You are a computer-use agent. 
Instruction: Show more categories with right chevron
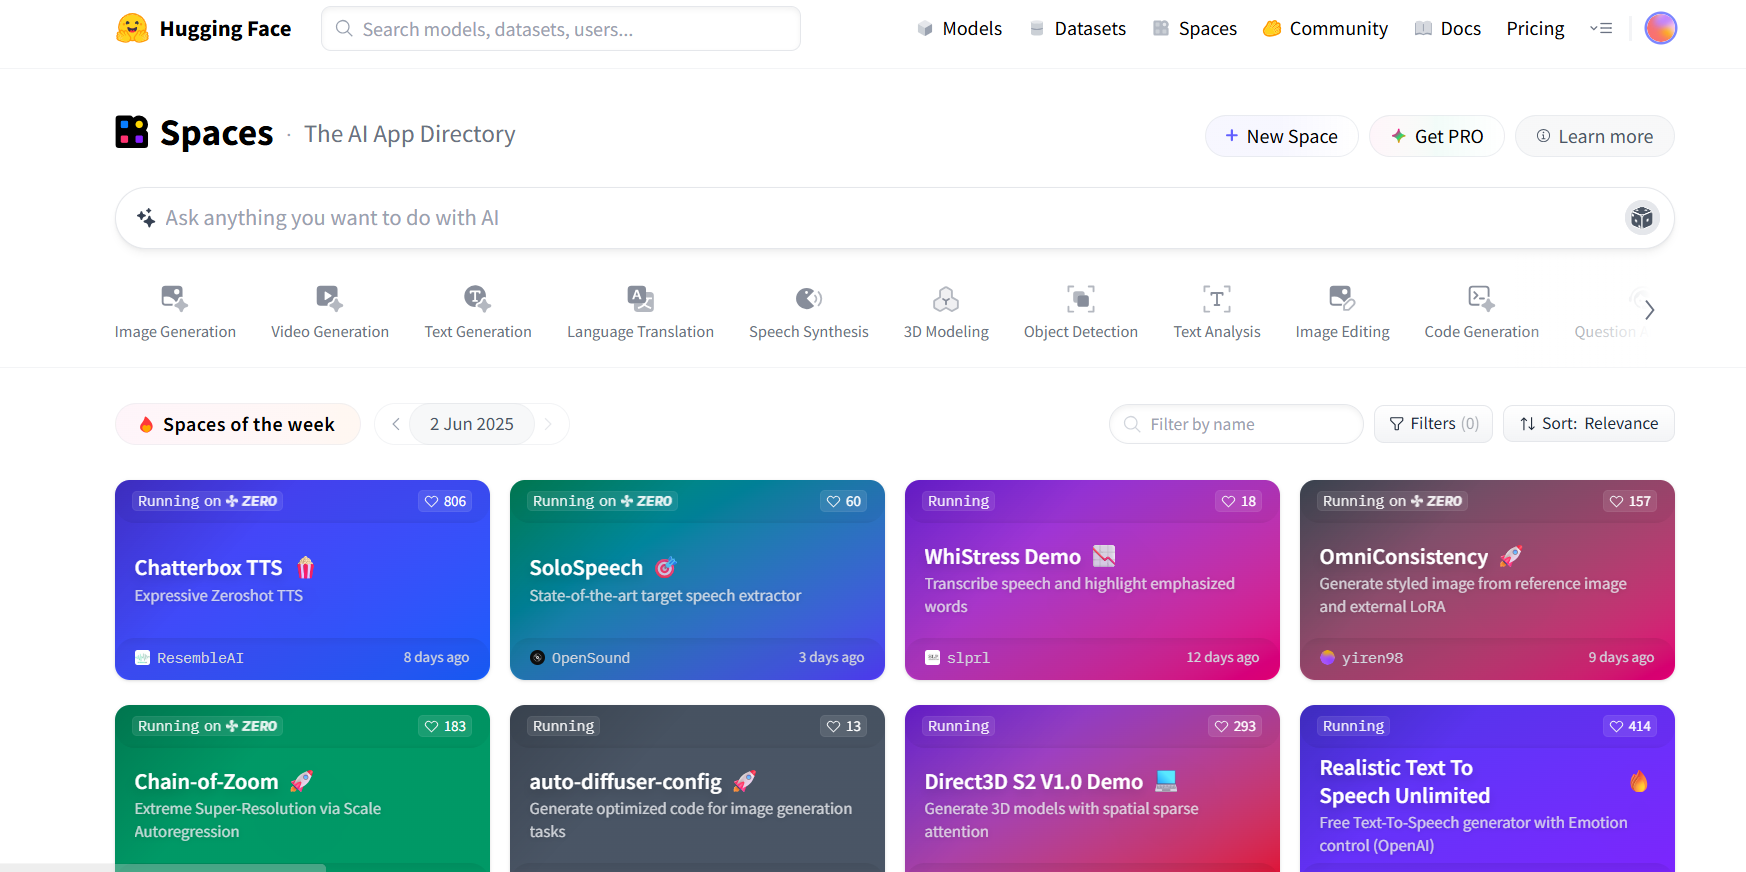coord(1650,310)
